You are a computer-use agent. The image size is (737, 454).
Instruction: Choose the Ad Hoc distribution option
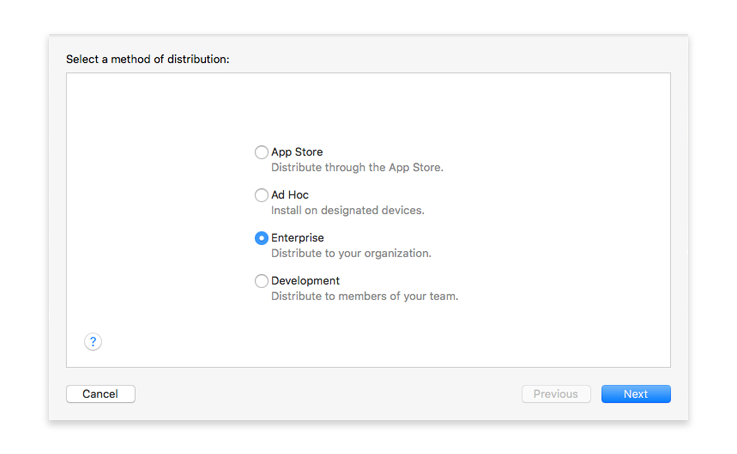click(x=261, y=195)
